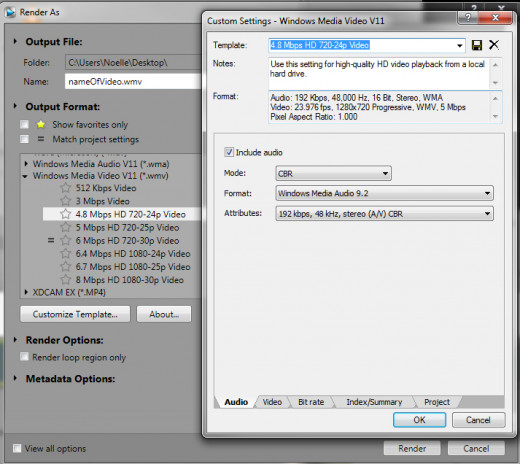Collapse the Output File section
This screenshot has width=520, height=464.
coord(15,41)
